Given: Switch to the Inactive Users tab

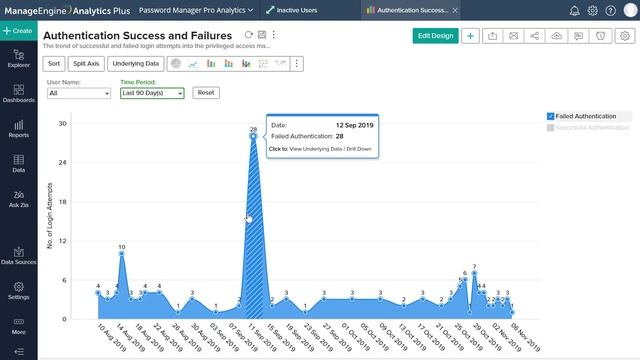Looking at the screenshot, I should click(291, 10).
